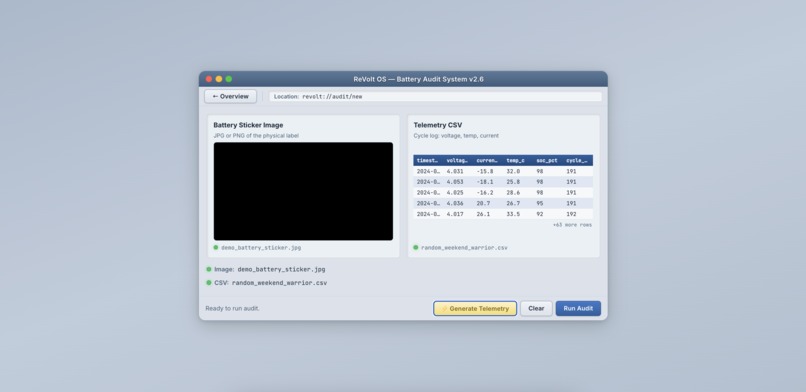Click the soc_pct column header
This screenshot has height=392, width=806.
click(547, 160)
